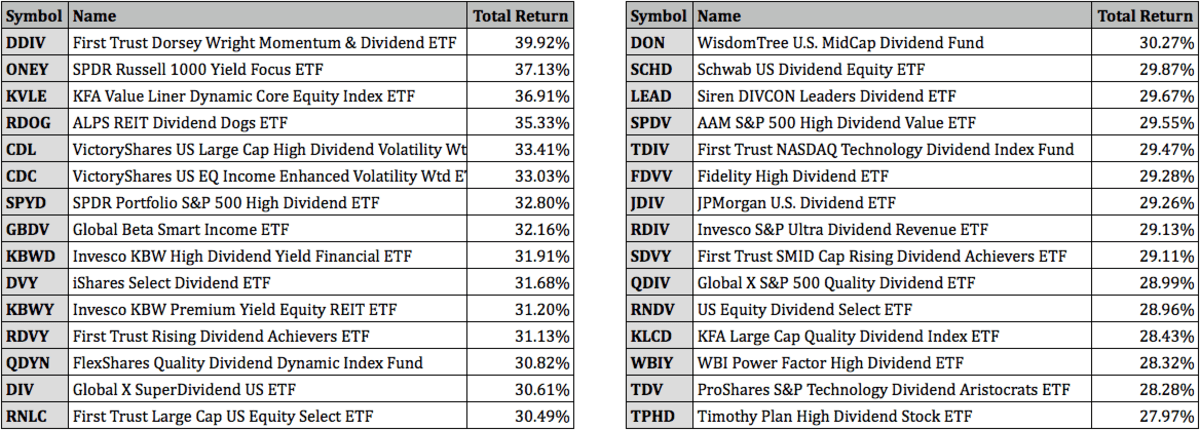Select Fidelity High Dividend ETF name cell
Viewport: 1200px width, 430px height.
793,176
